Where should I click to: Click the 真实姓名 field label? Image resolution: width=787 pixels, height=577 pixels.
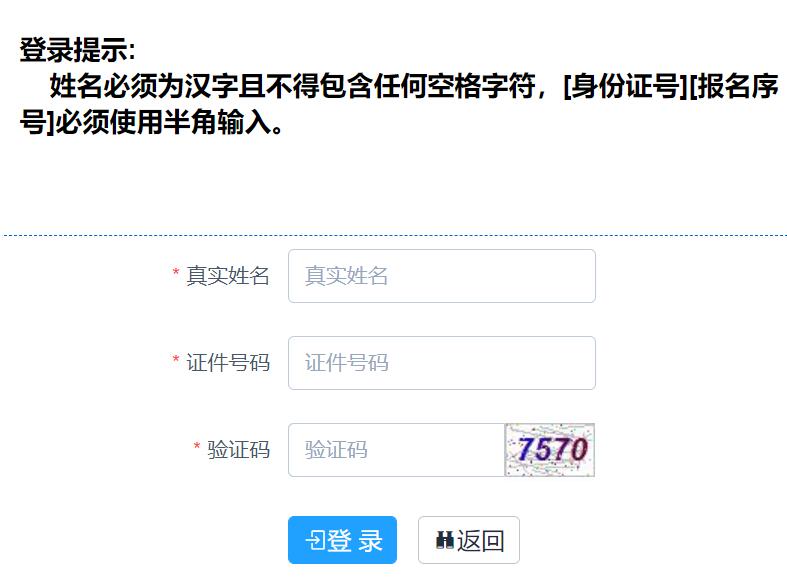[228, 276]
